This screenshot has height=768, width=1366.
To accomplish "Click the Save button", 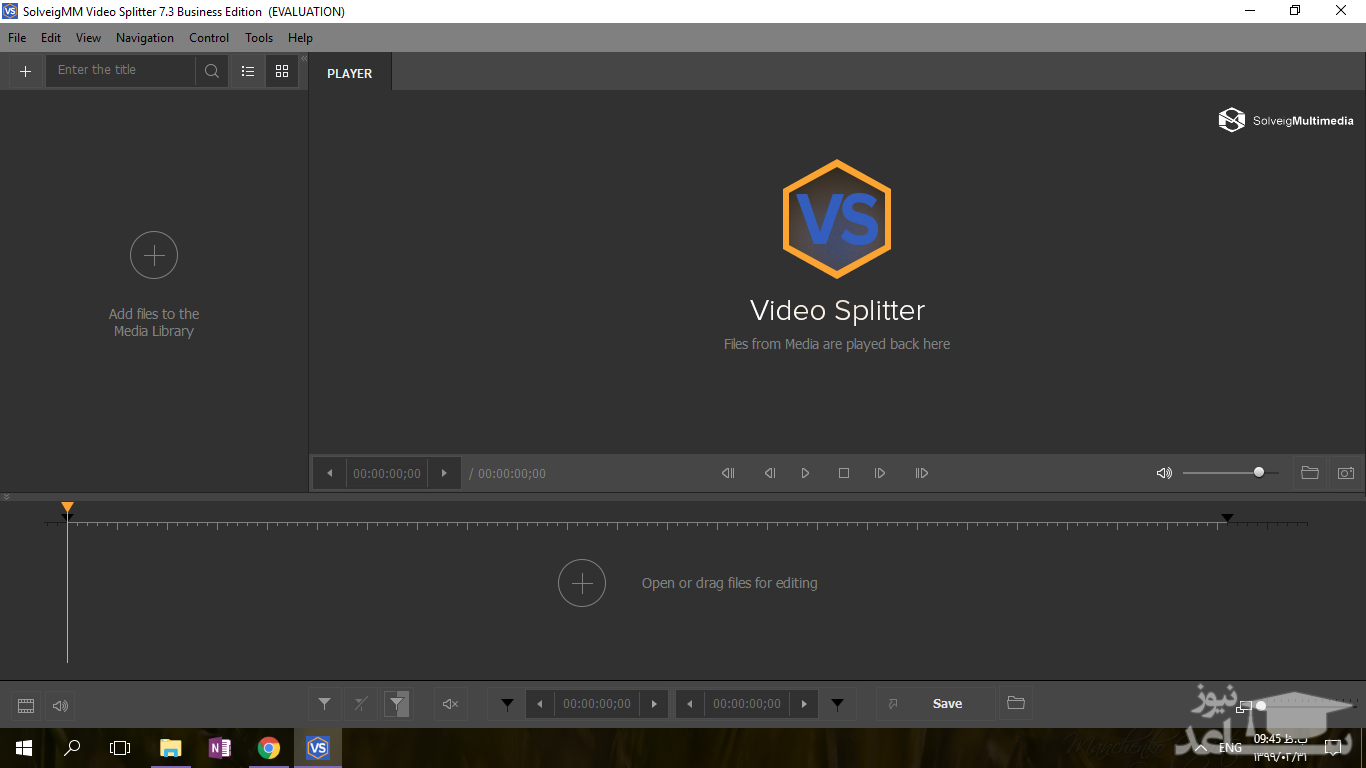I will pos(946,704).
